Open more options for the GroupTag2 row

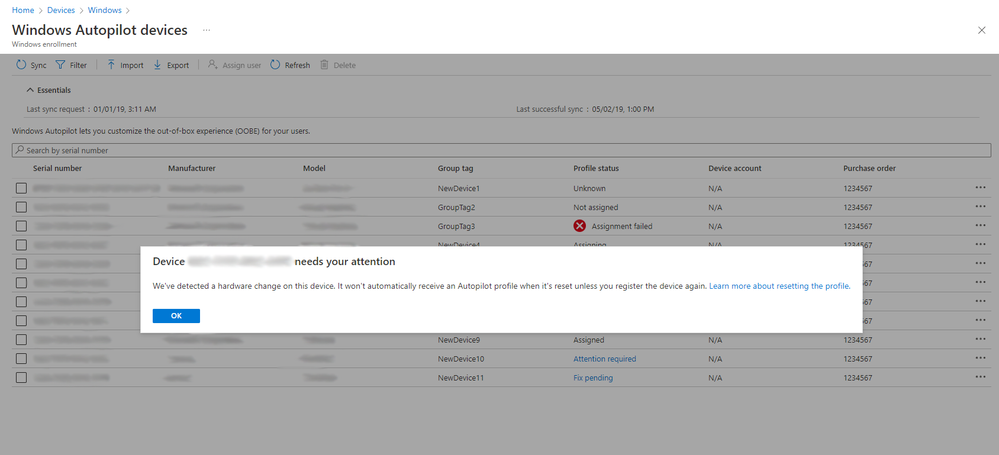(x=980, y=206)
